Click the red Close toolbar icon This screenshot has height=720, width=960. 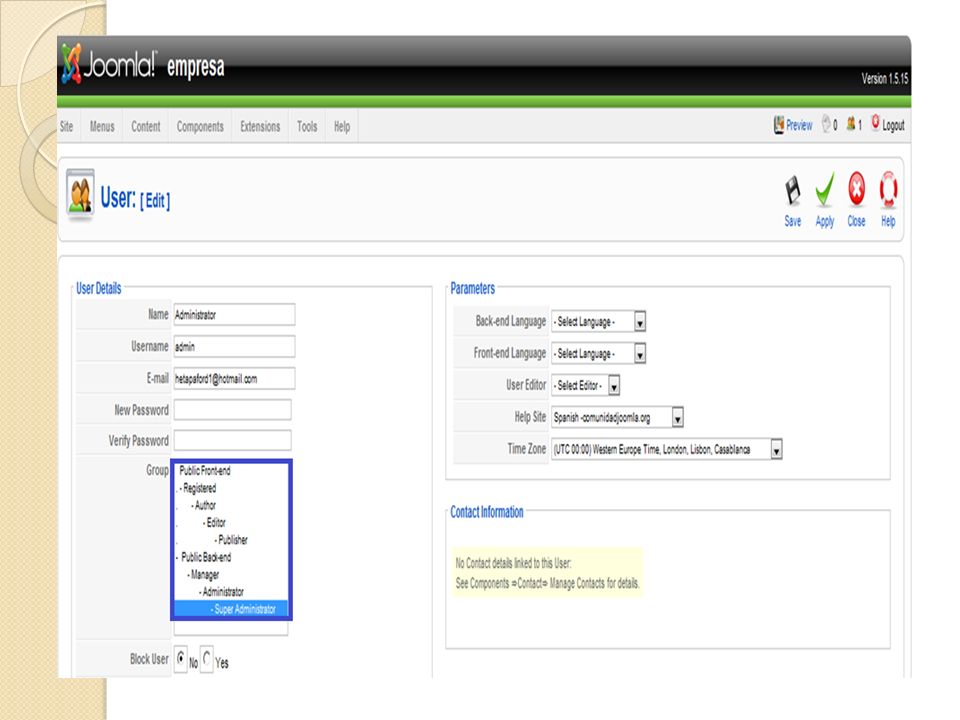coord(857,189)
